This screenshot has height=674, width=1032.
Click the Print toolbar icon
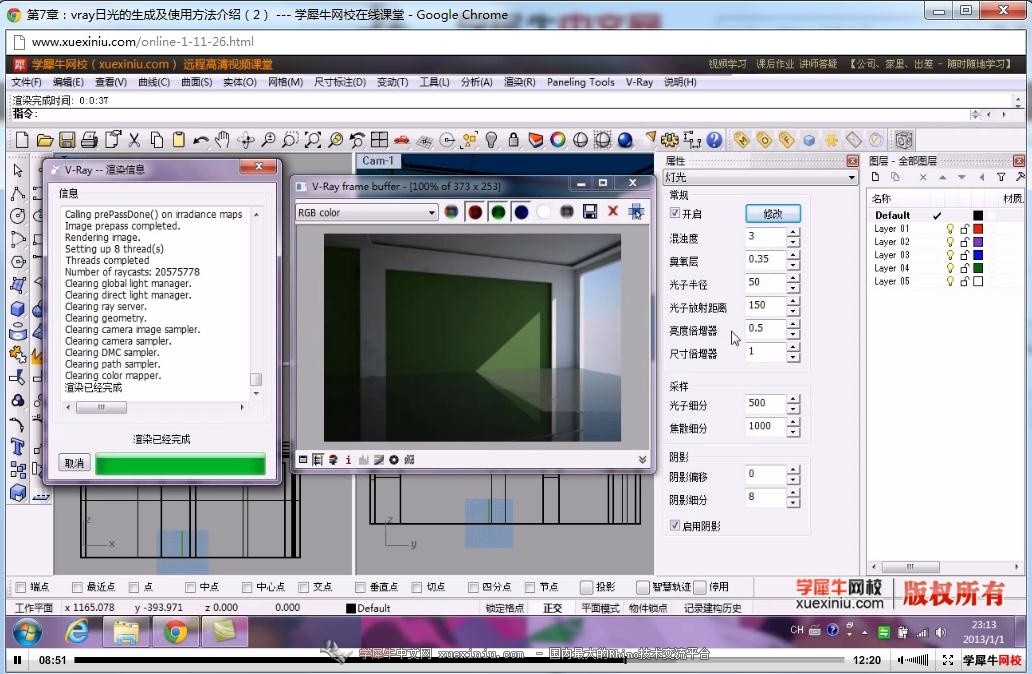tap(89, 140)
